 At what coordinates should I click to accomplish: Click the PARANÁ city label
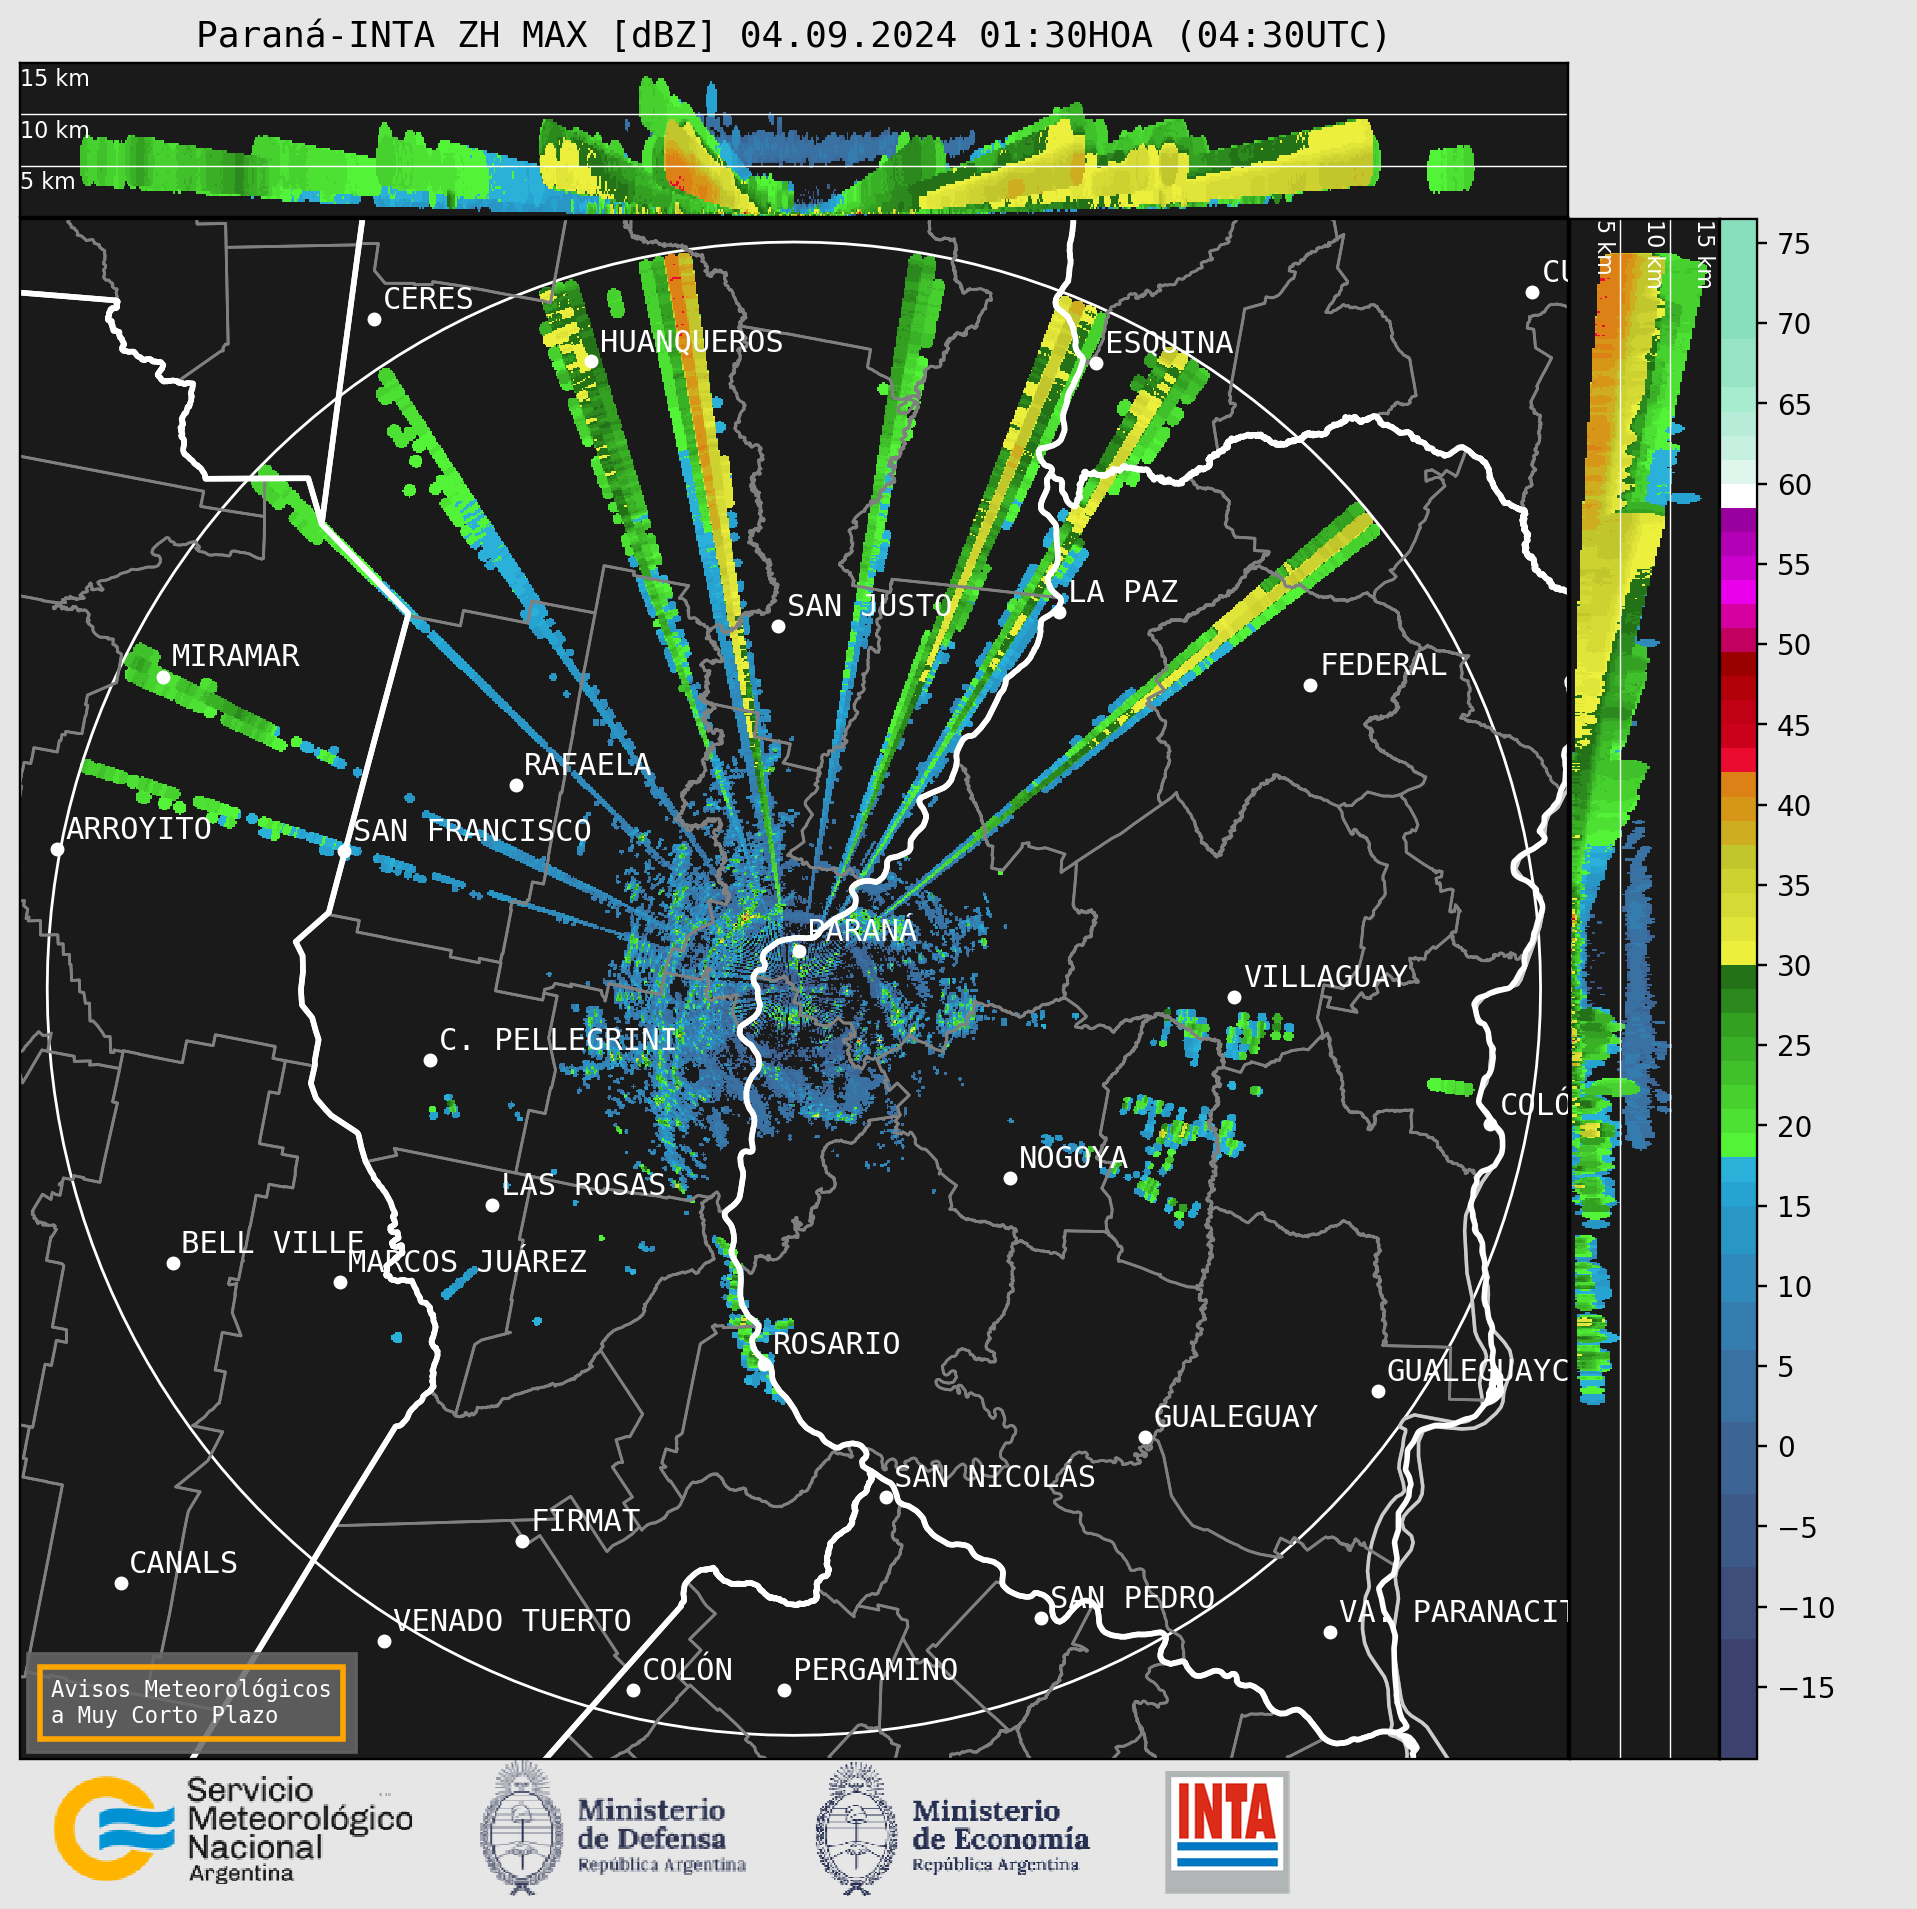[x=861, y=930]
